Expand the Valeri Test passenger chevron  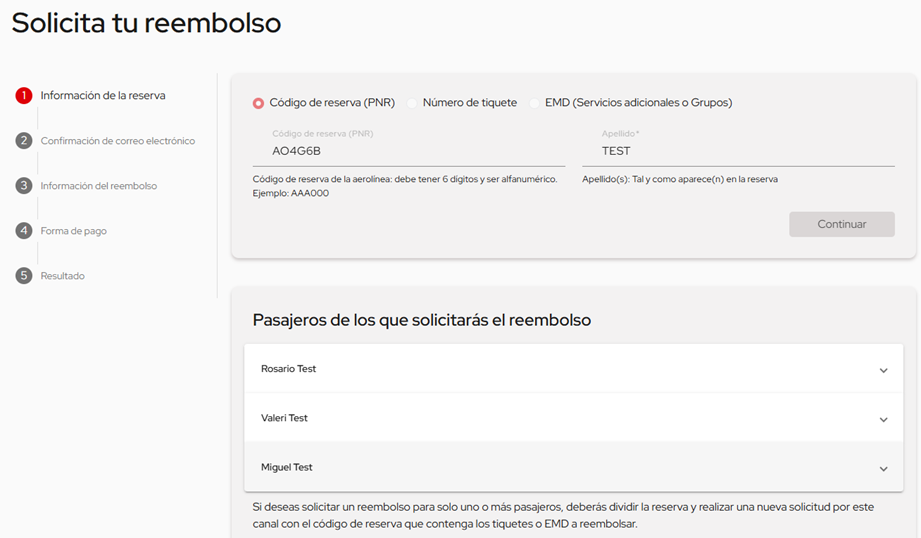883,419
